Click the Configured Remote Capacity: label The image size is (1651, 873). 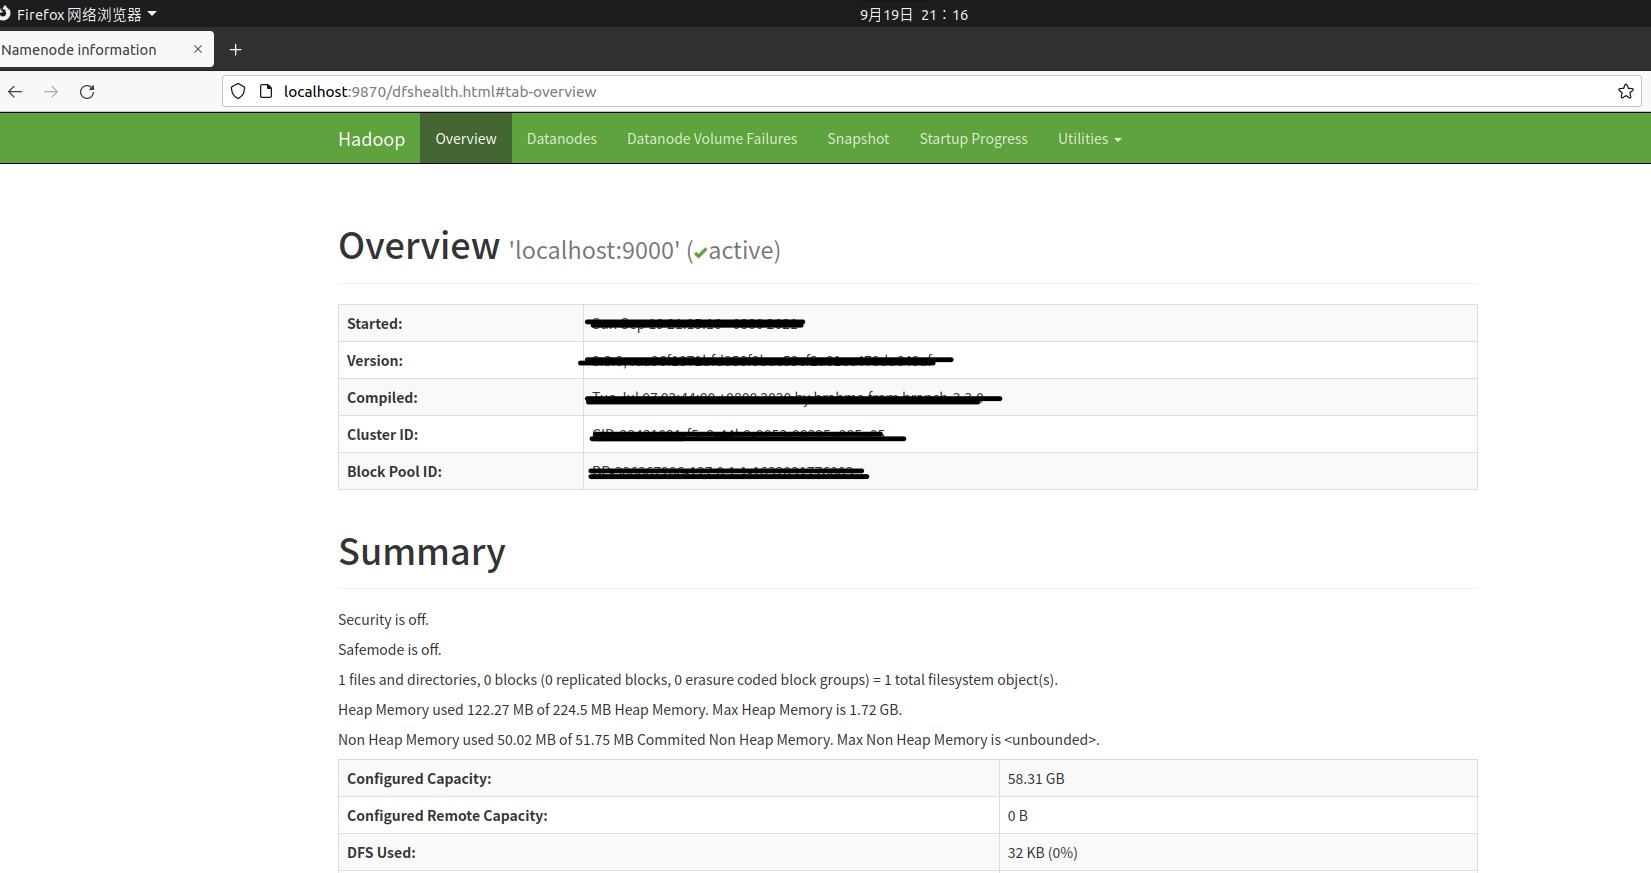[447, 815]
